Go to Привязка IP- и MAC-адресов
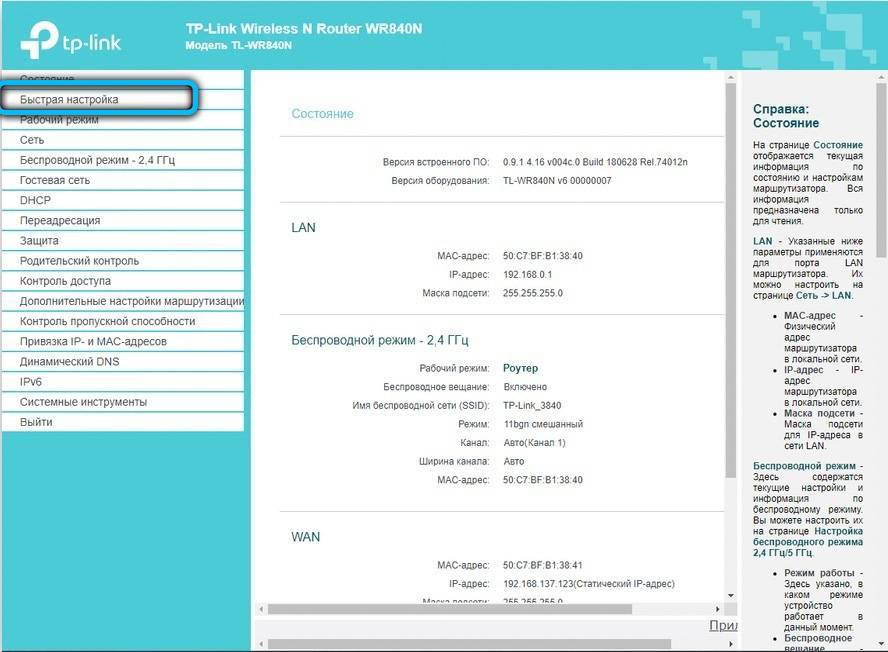Viewport: 888px width, 652px height. coord(93,341)
